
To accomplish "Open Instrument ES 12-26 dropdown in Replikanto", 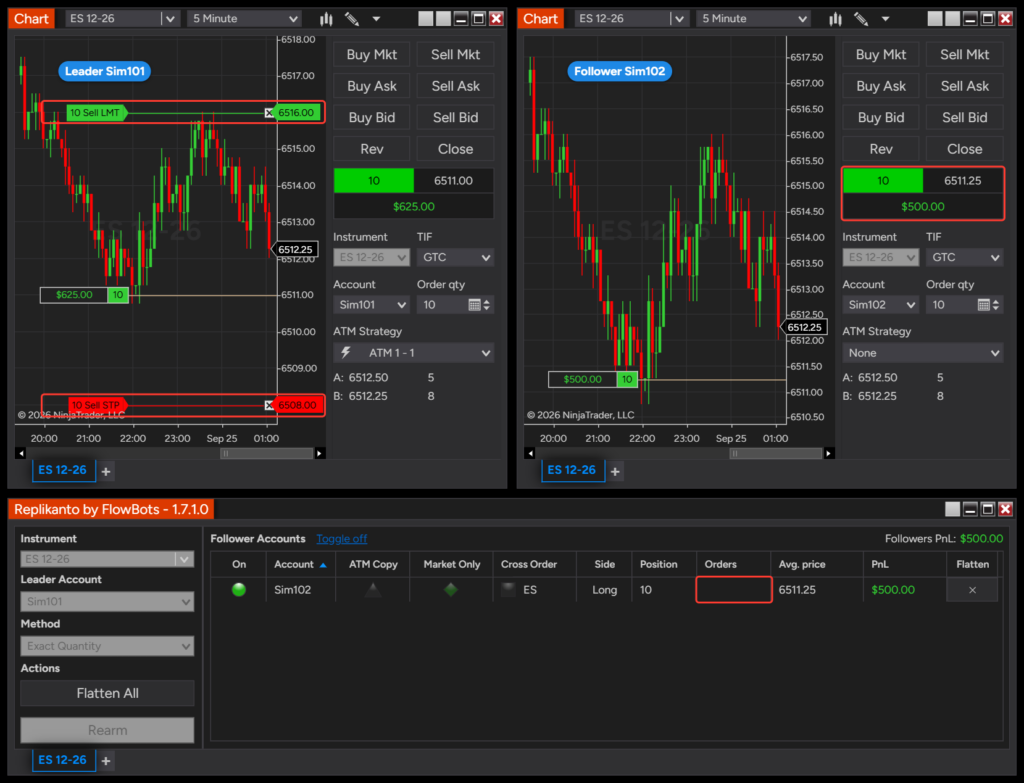I will 107,559.
